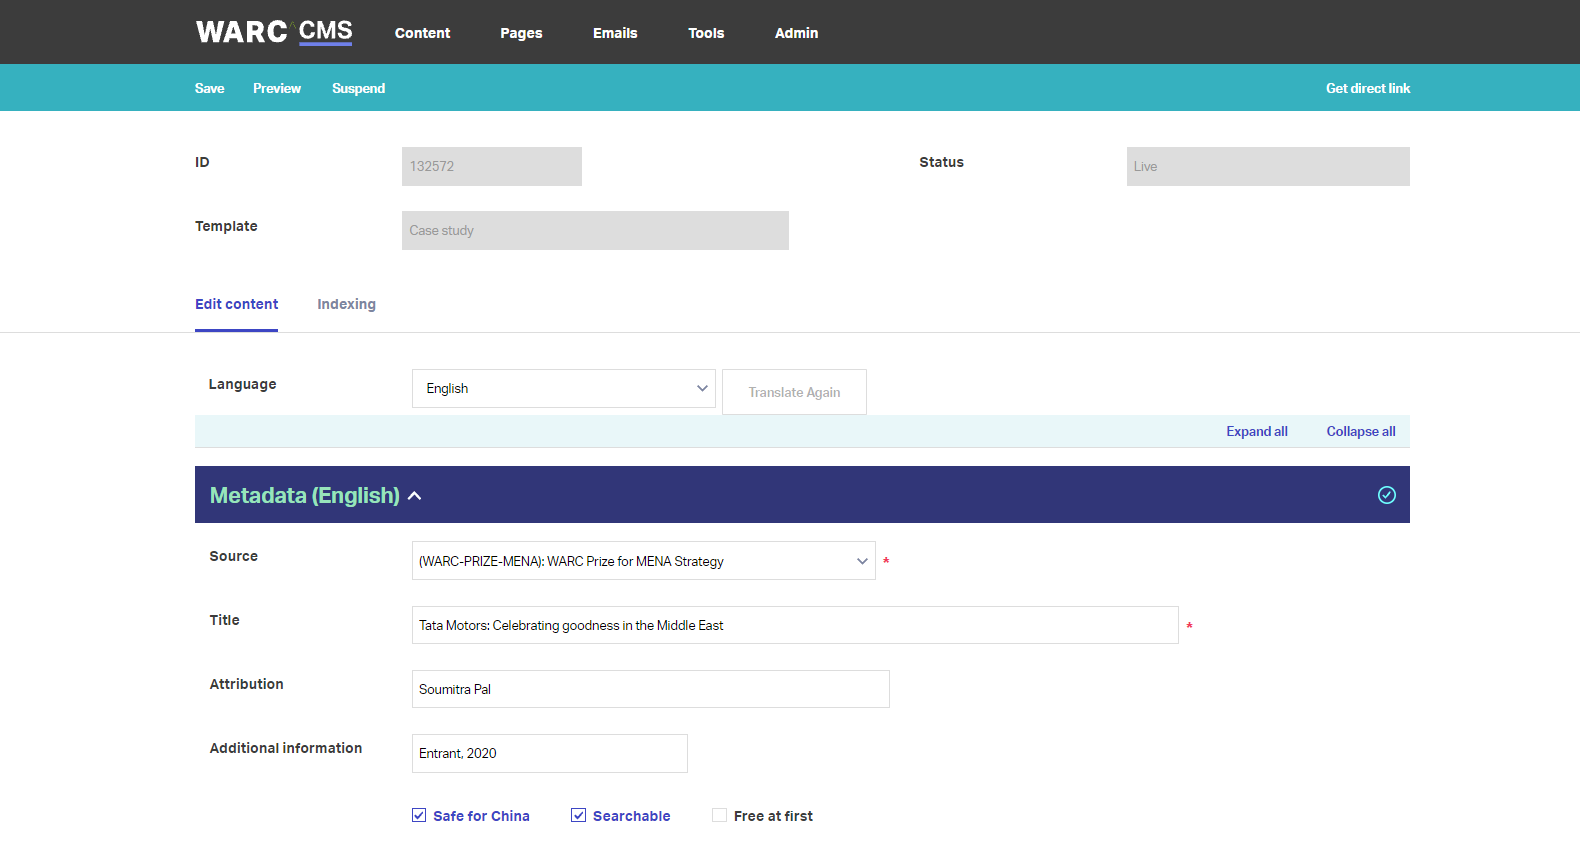Click the Additional information field

550,753
